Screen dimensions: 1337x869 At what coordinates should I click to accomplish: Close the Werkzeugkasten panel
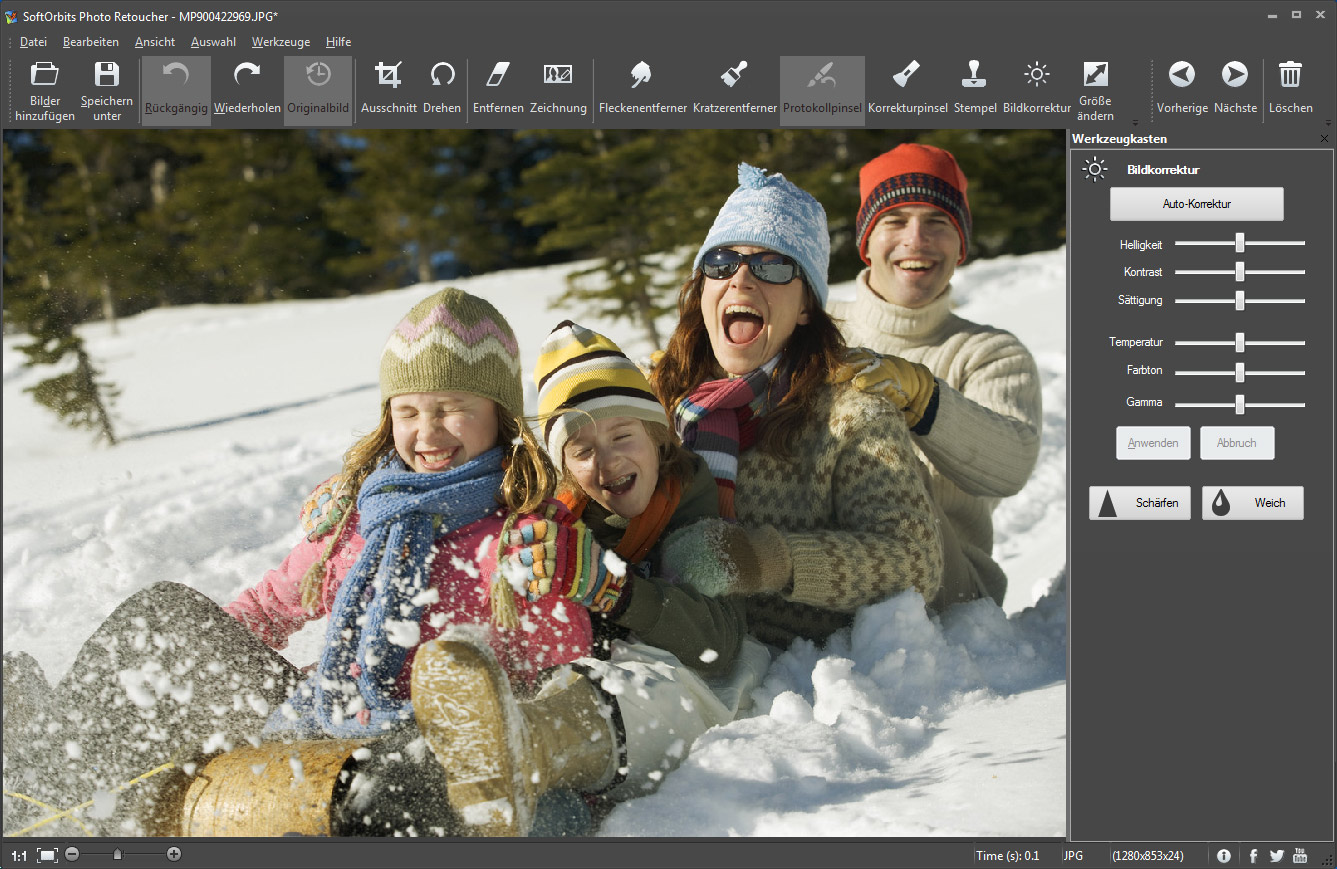tap(1325, 139)
